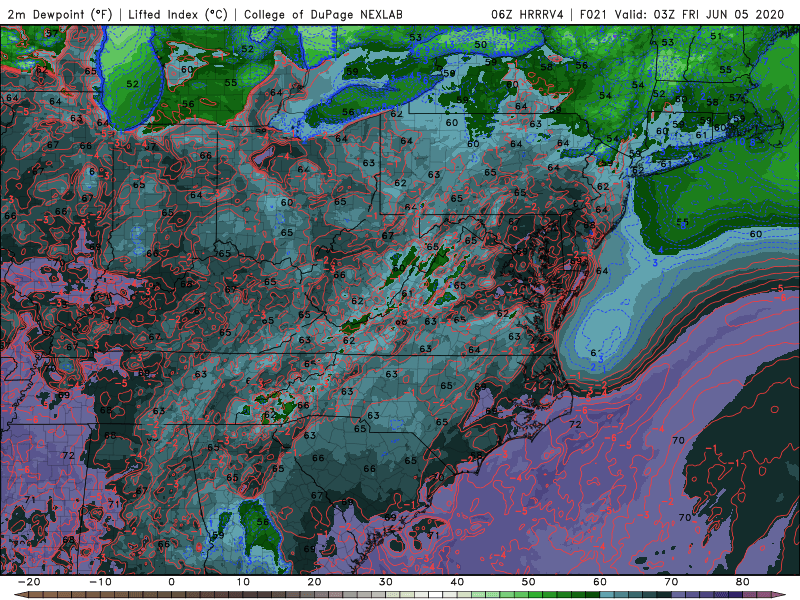Click the "-10" color scale label
This screenshot has width=800, height=600.
[x=100, y=582]
